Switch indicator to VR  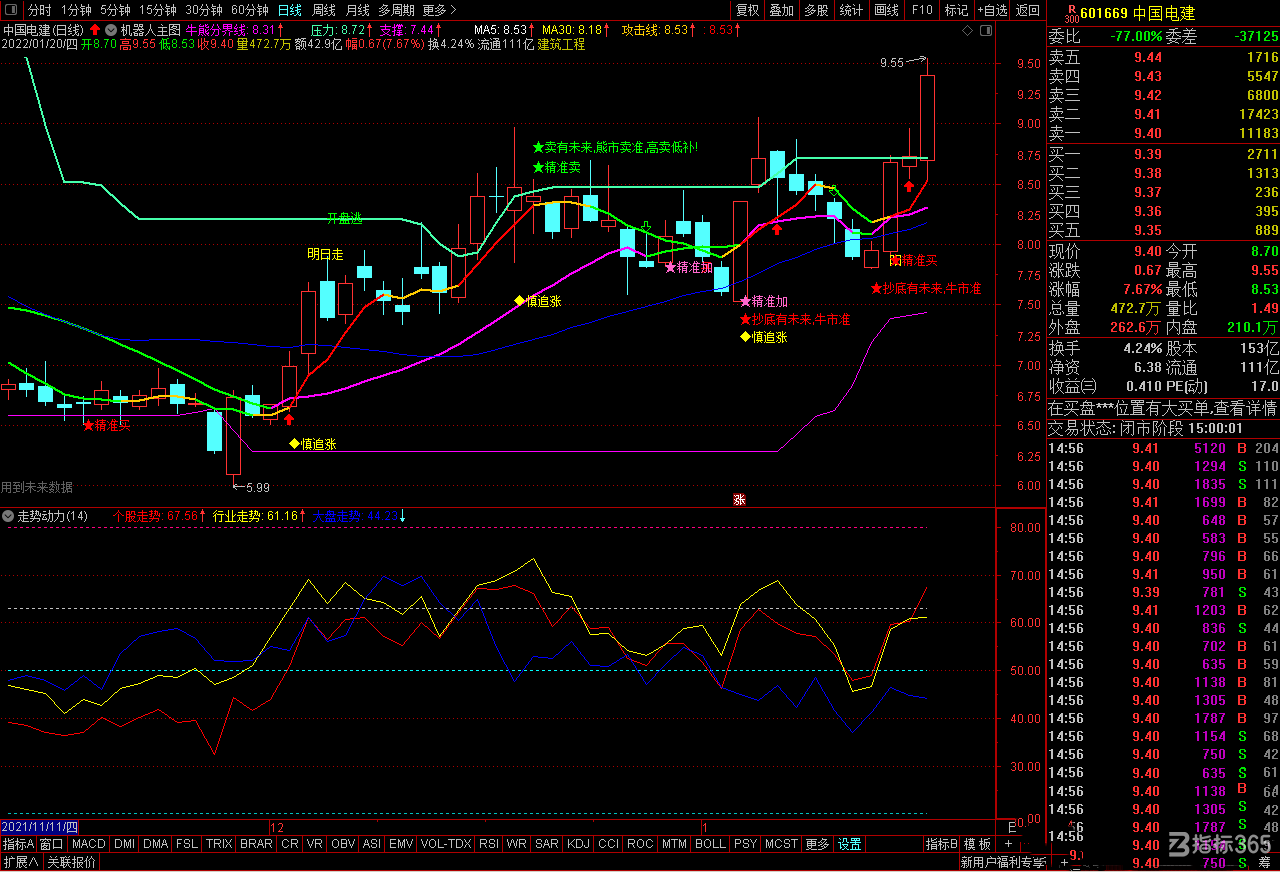pyautogui.click(x=315, y=844)
